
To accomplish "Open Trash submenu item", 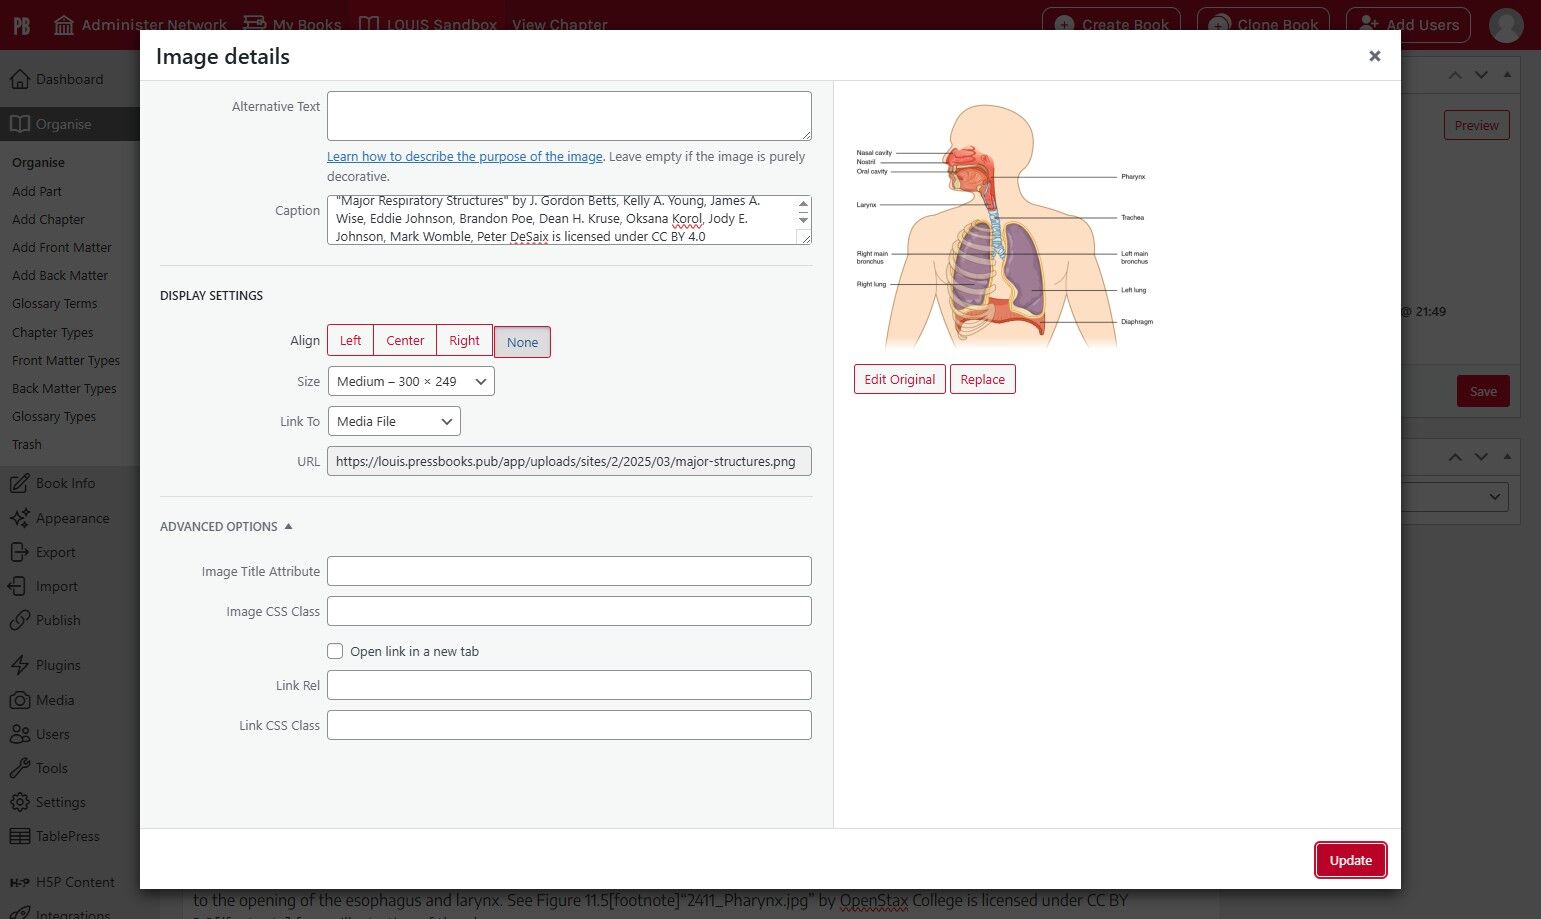I will 27,444.
